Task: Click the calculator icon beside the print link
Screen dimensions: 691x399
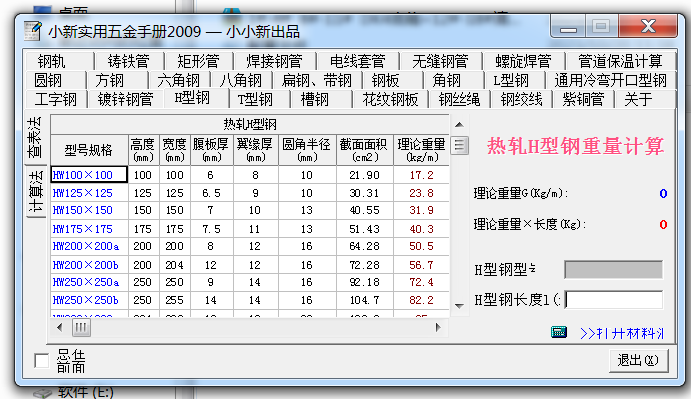Action: click(559, 332)
